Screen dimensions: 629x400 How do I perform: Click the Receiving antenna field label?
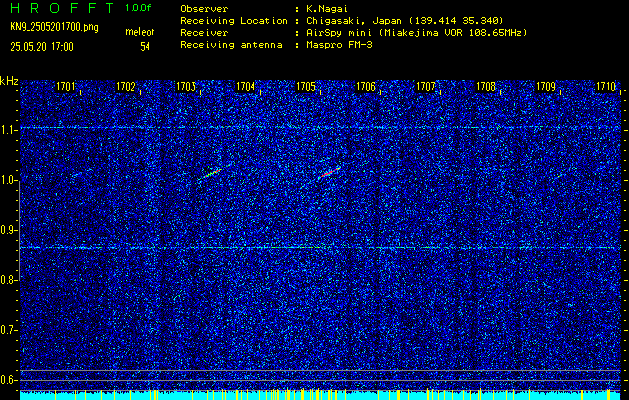pos(231,45)
